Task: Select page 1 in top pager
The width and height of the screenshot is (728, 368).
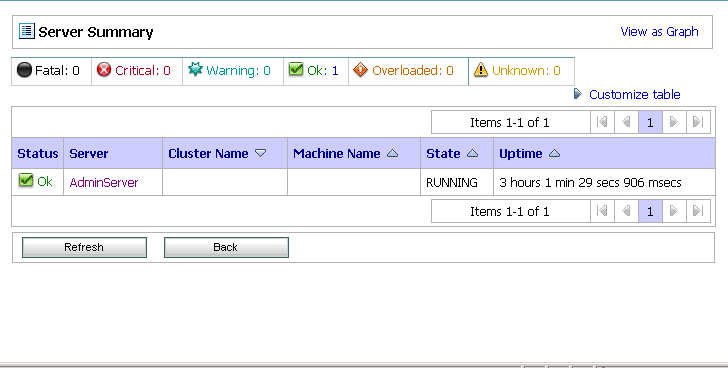Action: tap(650, 122)
